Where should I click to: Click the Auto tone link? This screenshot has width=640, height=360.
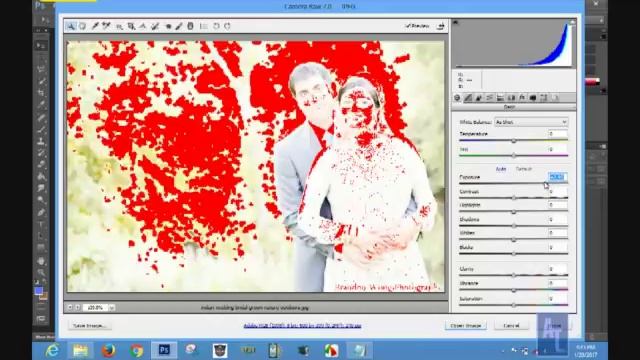[x=501, y=169]
